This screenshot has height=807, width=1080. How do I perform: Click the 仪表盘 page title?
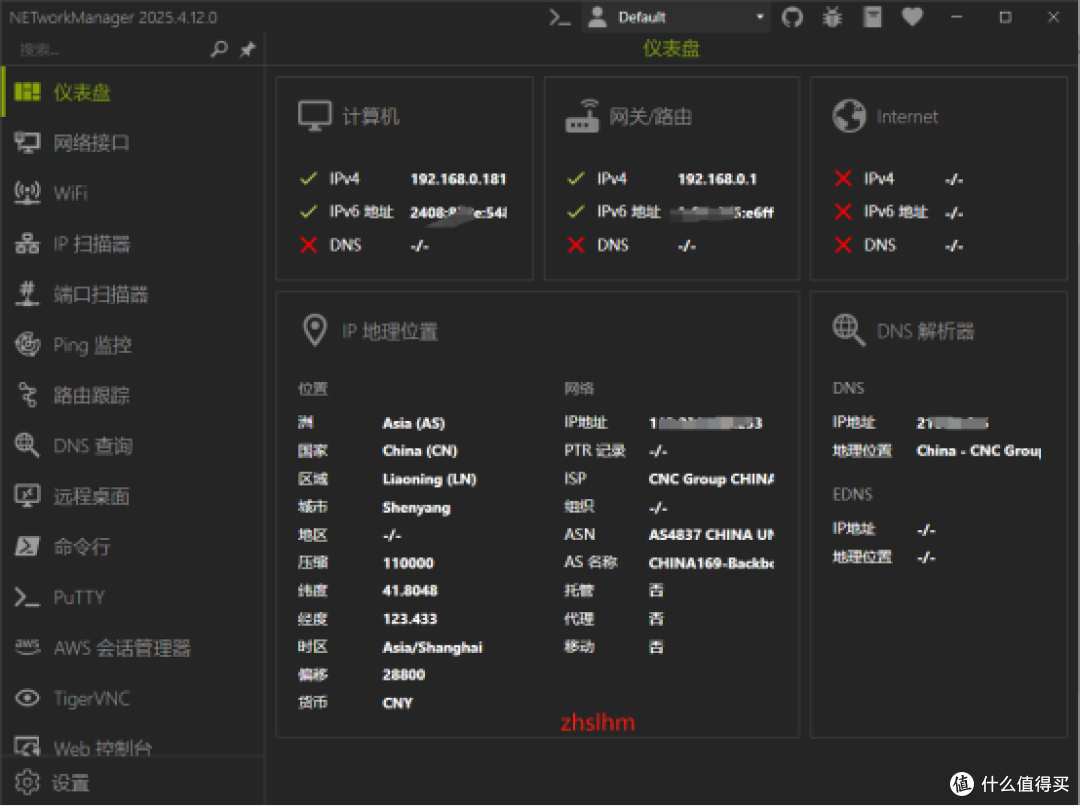click(x=671, y=49)
